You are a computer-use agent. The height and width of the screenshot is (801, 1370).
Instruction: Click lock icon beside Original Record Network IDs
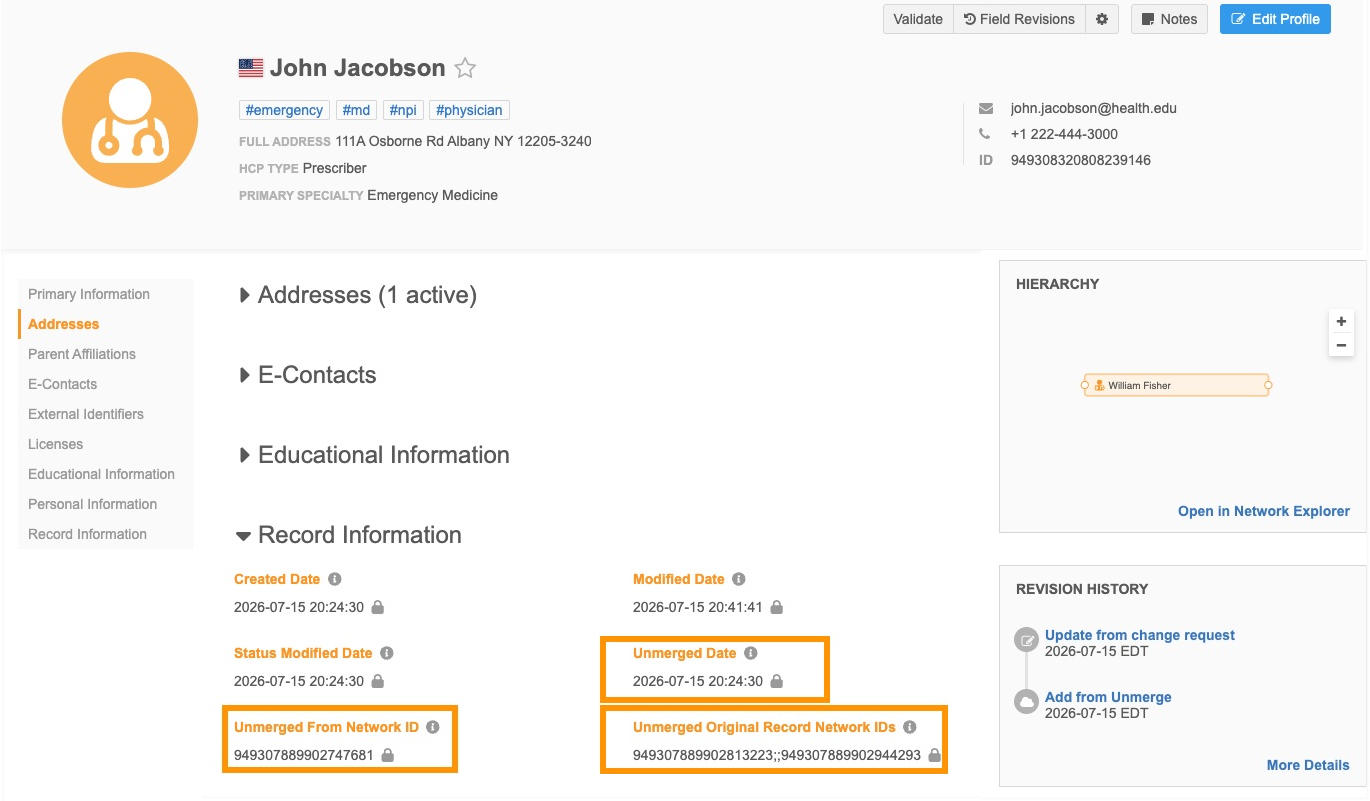(x=935, y=755)
